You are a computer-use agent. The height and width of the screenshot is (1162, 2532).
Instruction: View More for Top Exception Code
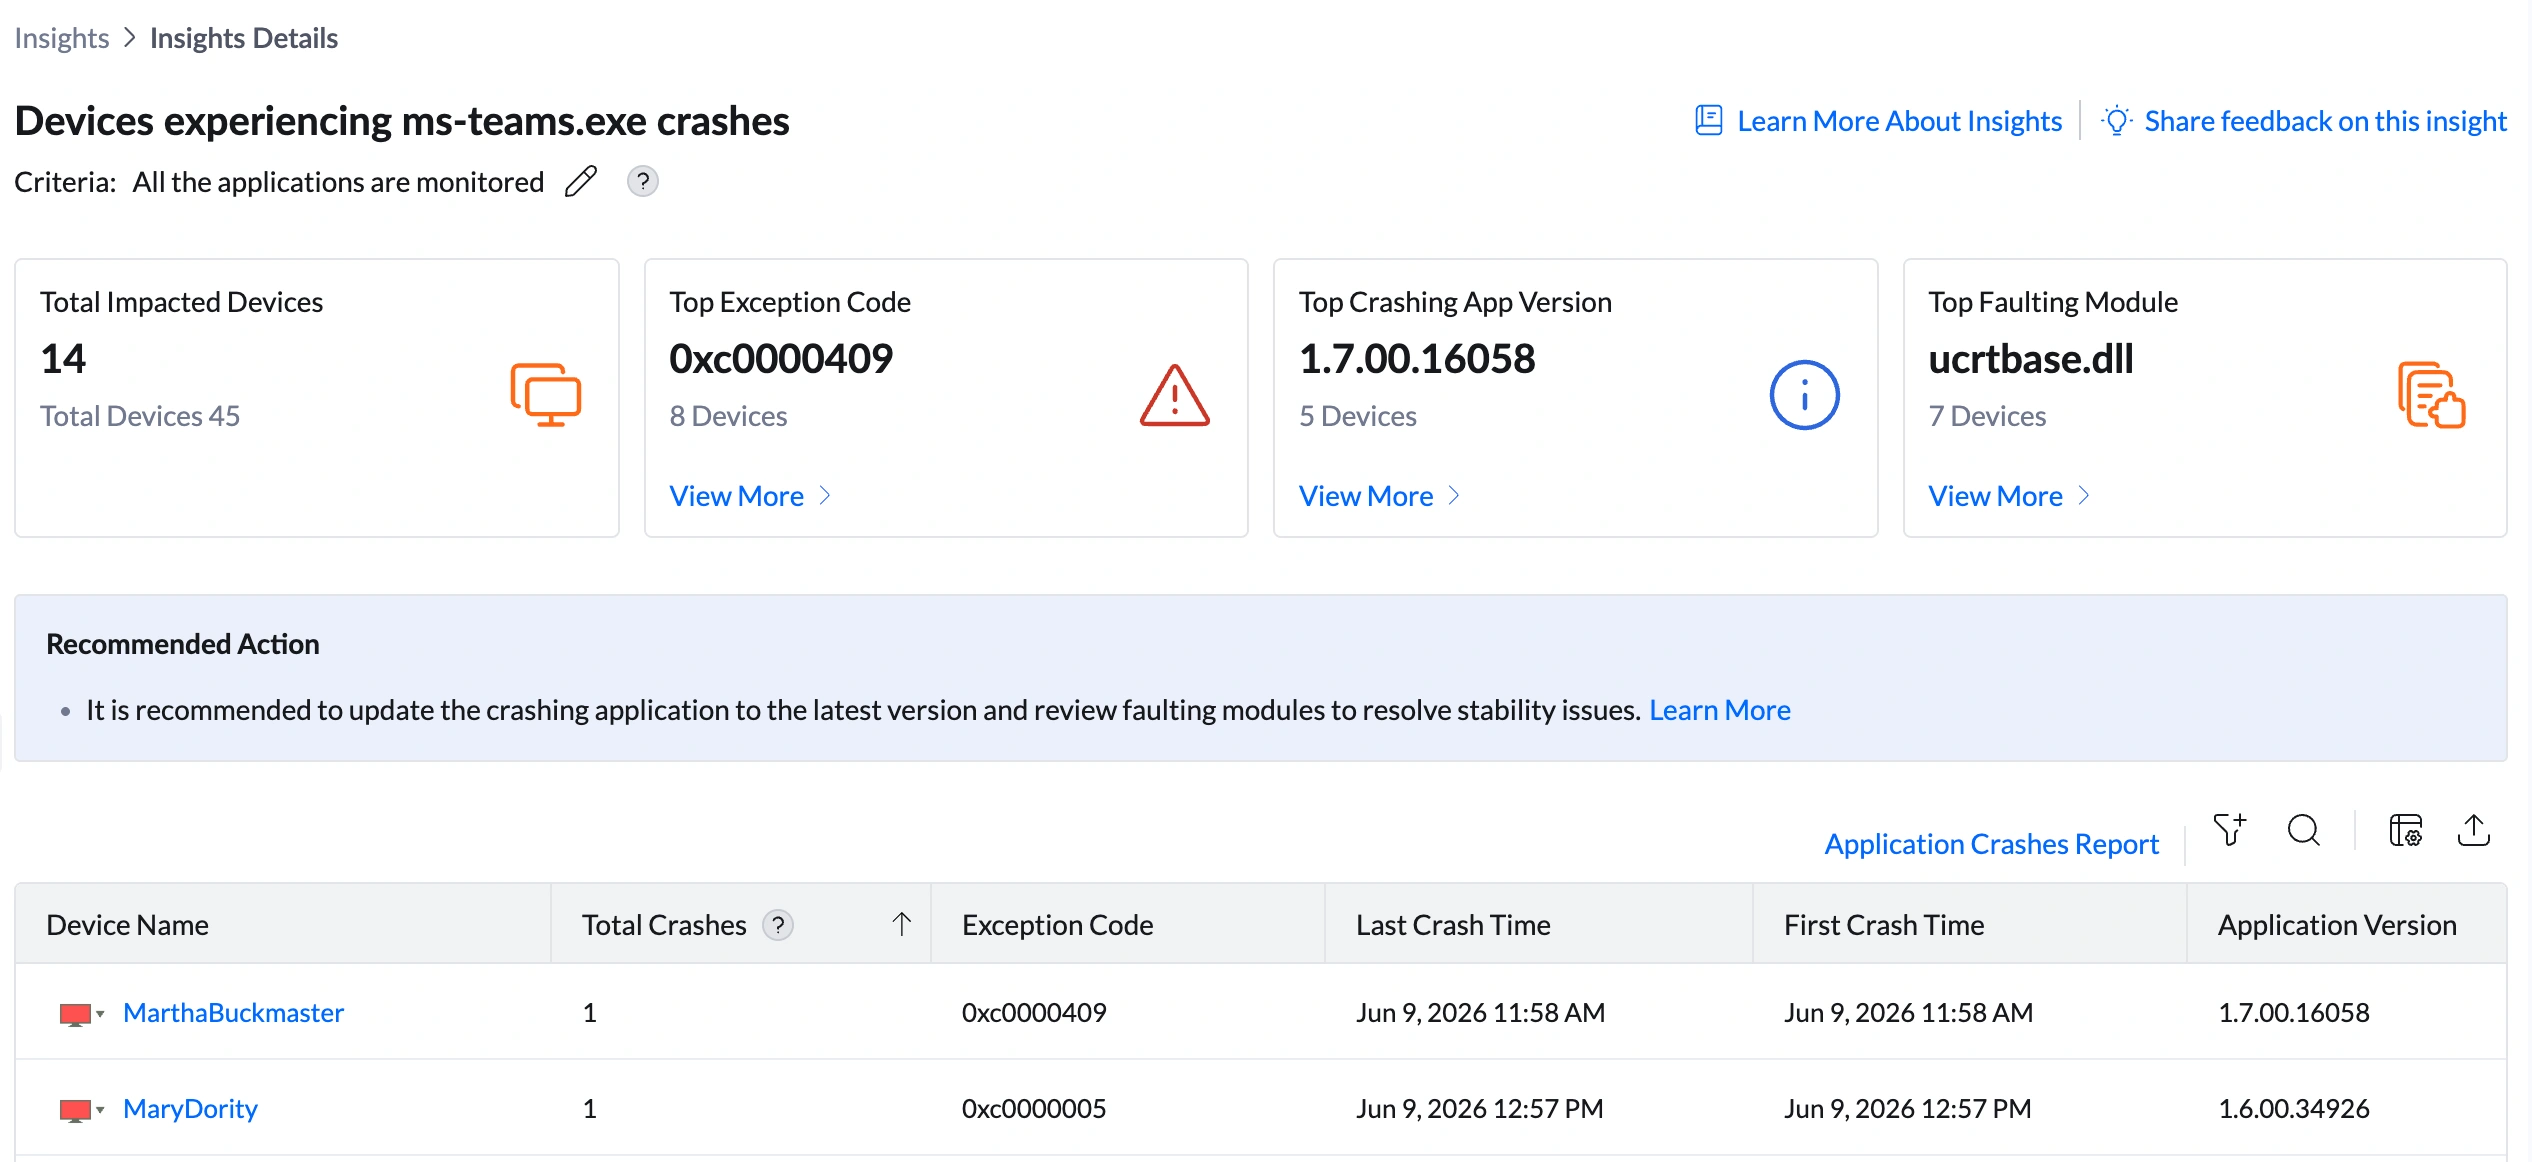737,496
